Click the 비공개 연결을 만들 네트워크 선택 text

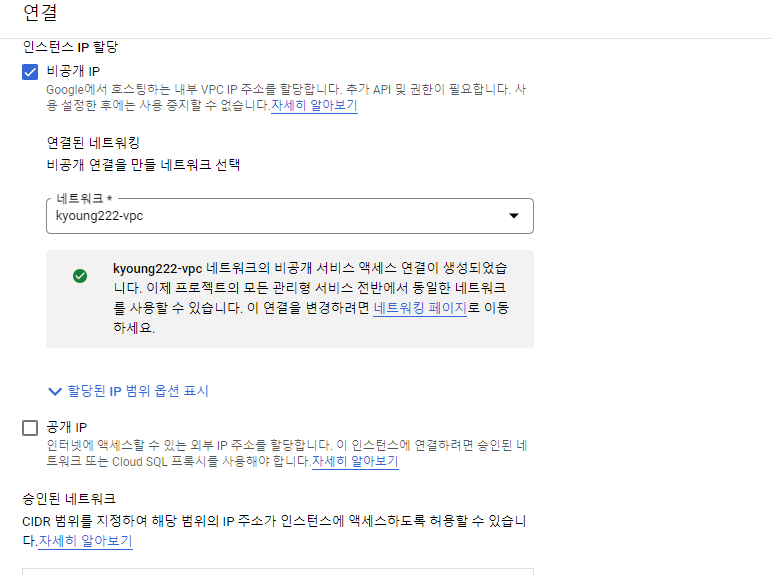pyautogui.click(x=143, y=164)
